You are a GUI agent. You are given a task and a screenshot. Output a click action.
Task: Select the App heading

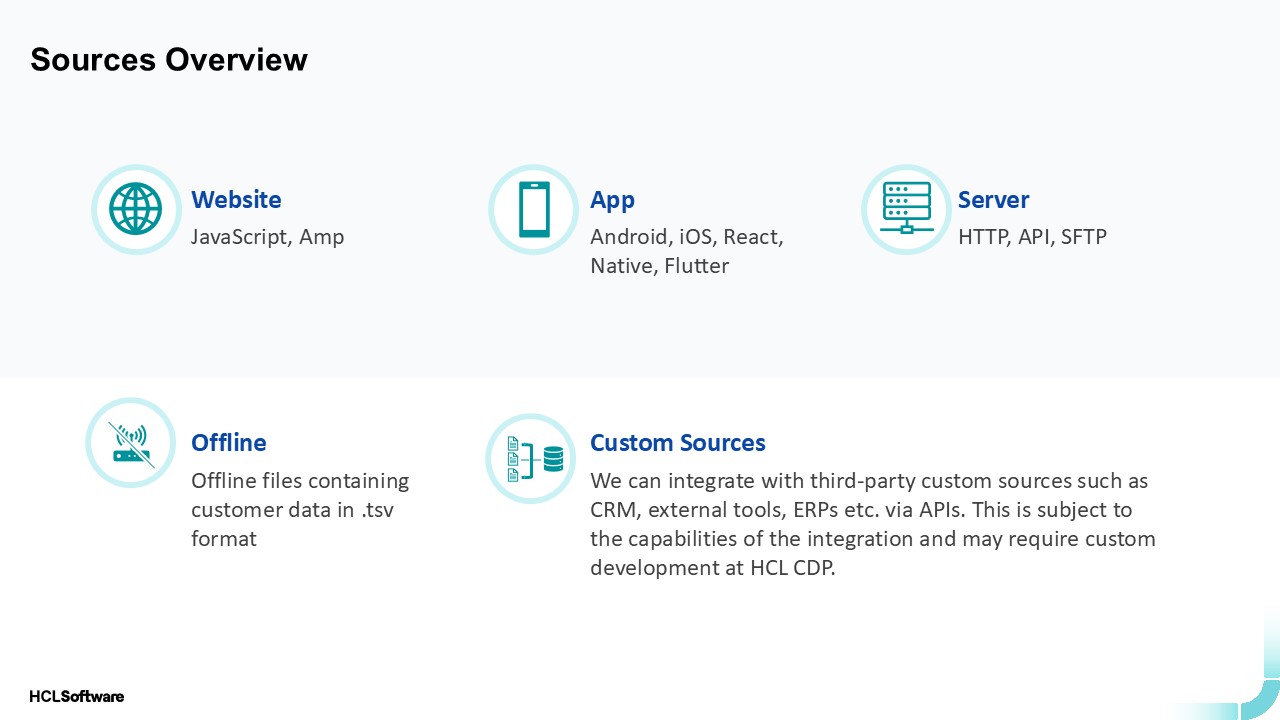[x=612, y=200]
